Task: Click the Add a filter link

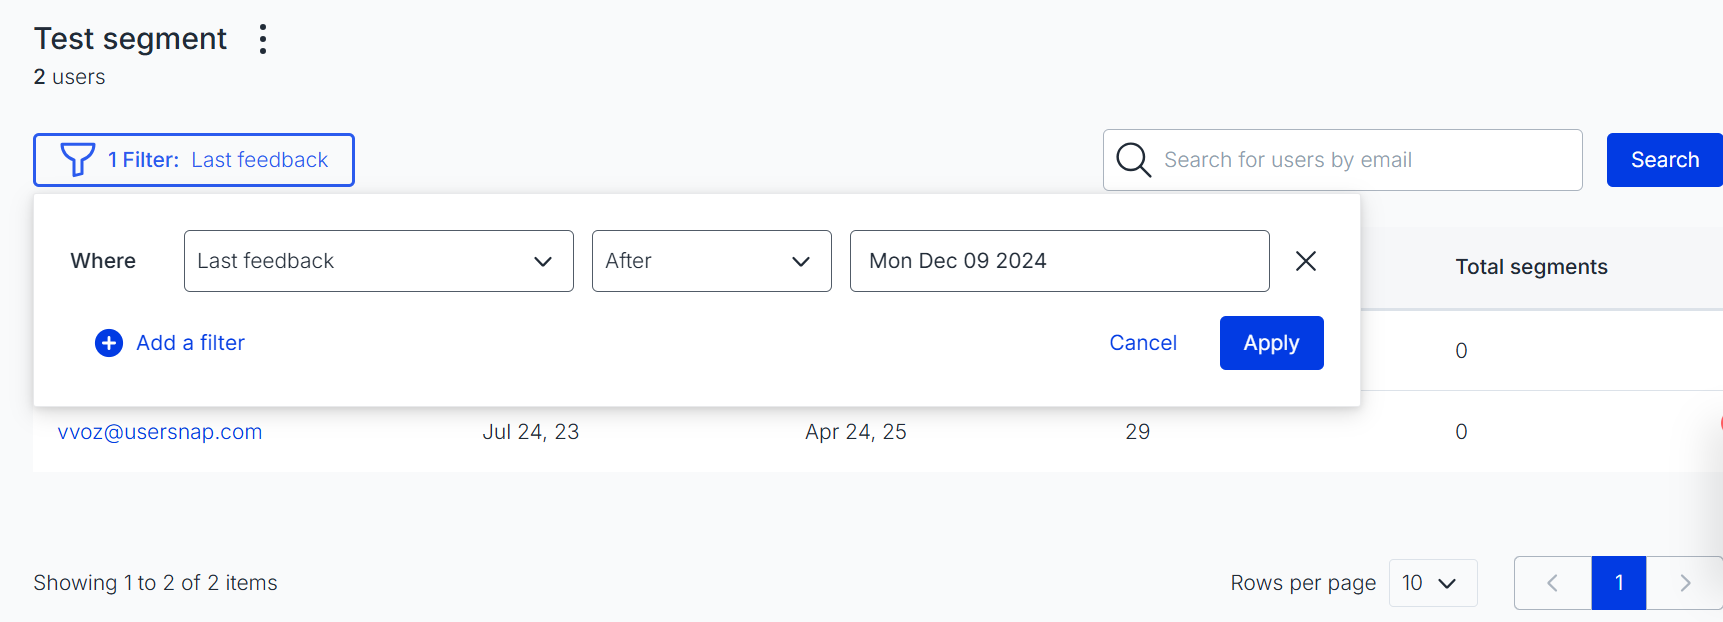Action: [190, 343]
